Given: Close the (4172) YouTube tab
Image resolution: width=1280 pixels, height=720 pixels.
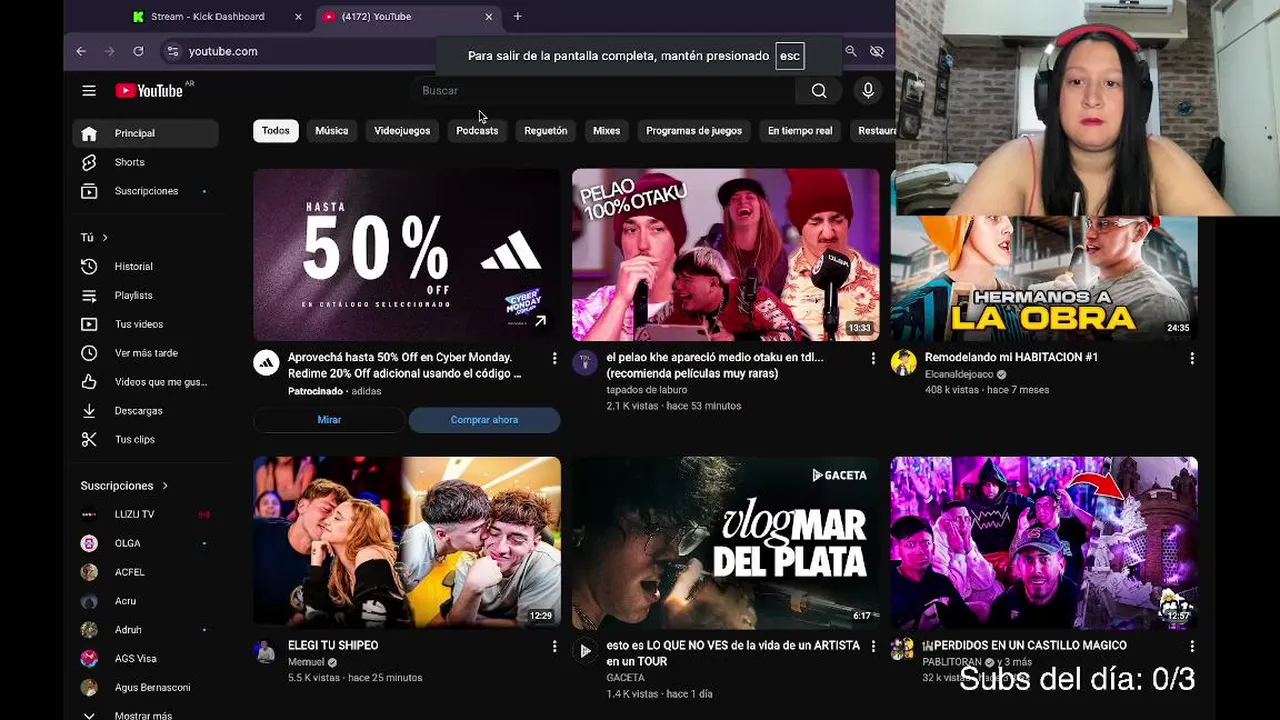Looking at the screenshot, I should 488,17.
